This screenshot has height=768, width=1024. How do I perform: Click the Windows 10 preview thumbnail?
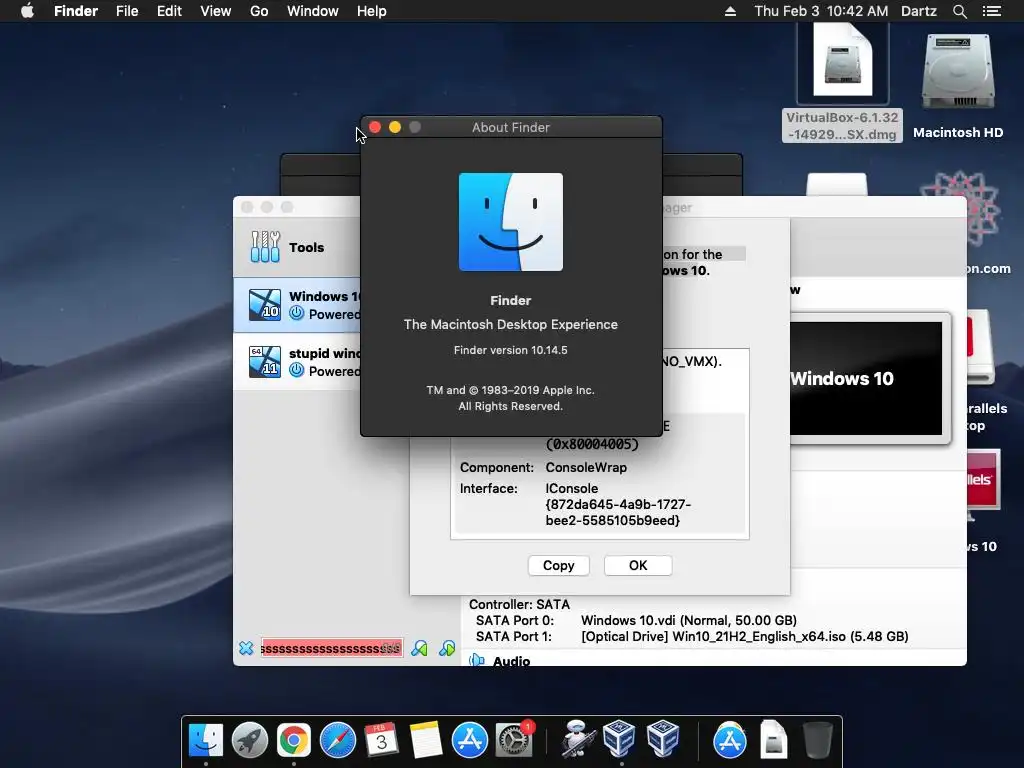pos(866,378)
